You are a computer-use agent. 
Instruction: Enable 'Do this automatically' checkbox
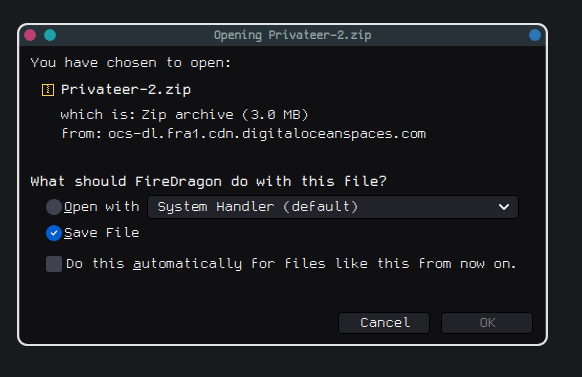pos(54,264)
